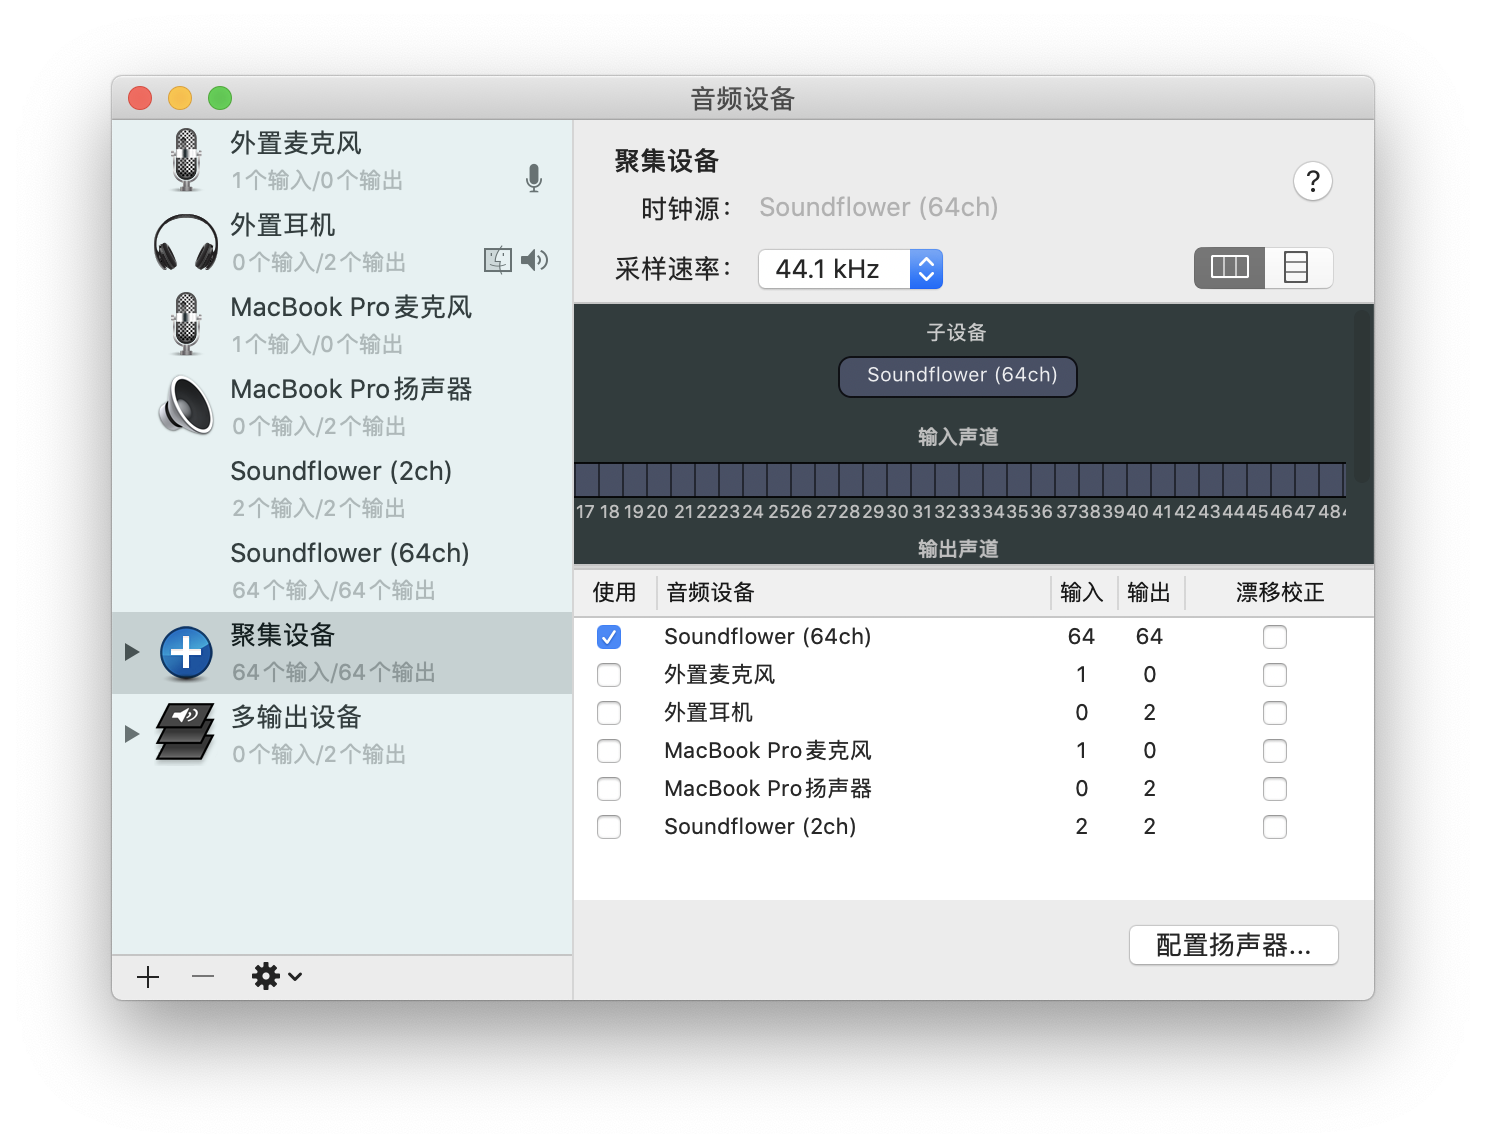Select the multi-output device stacked icon
This screenshot has height=1148, width=1486.
[186, 734]
